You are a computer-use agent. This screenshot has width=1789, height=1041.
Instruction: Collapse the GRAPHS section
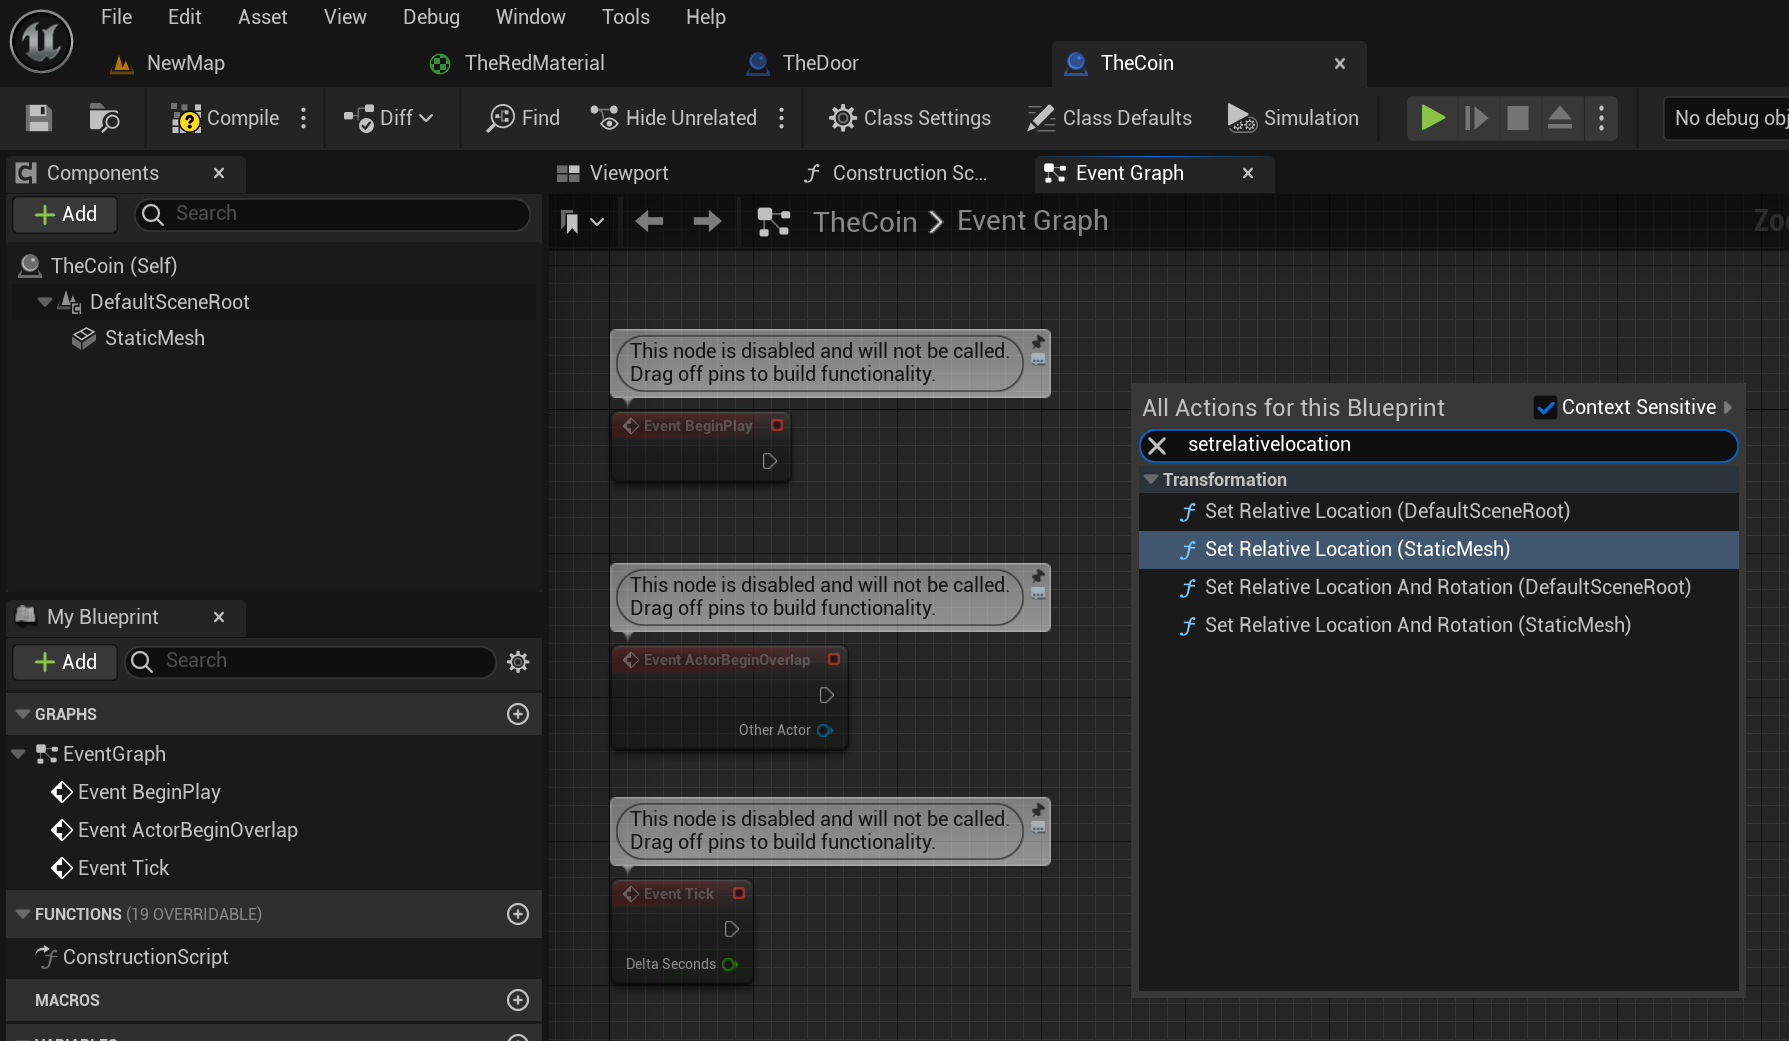point(22,714)
